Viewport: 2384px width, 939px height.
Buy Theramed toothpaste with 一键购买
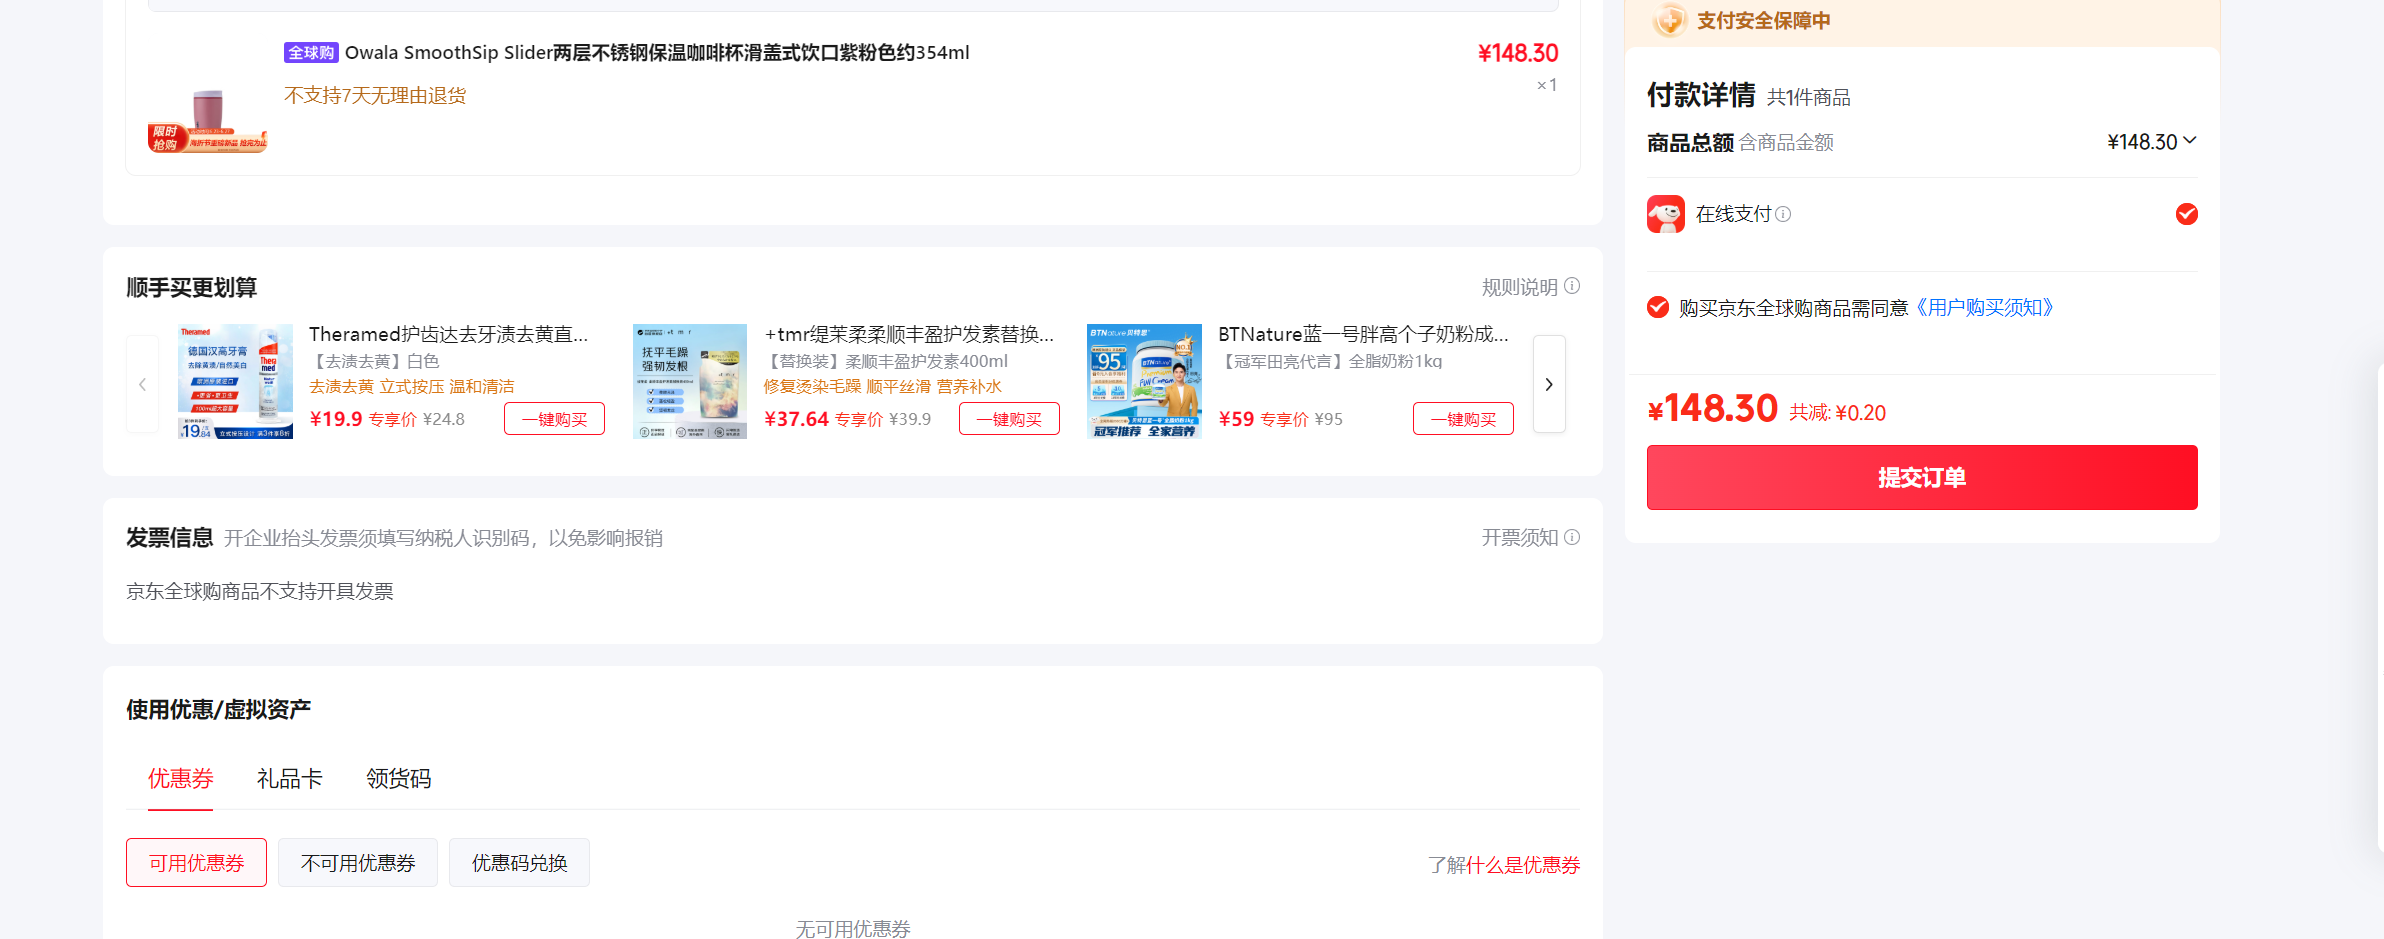[x=555, y=419]
